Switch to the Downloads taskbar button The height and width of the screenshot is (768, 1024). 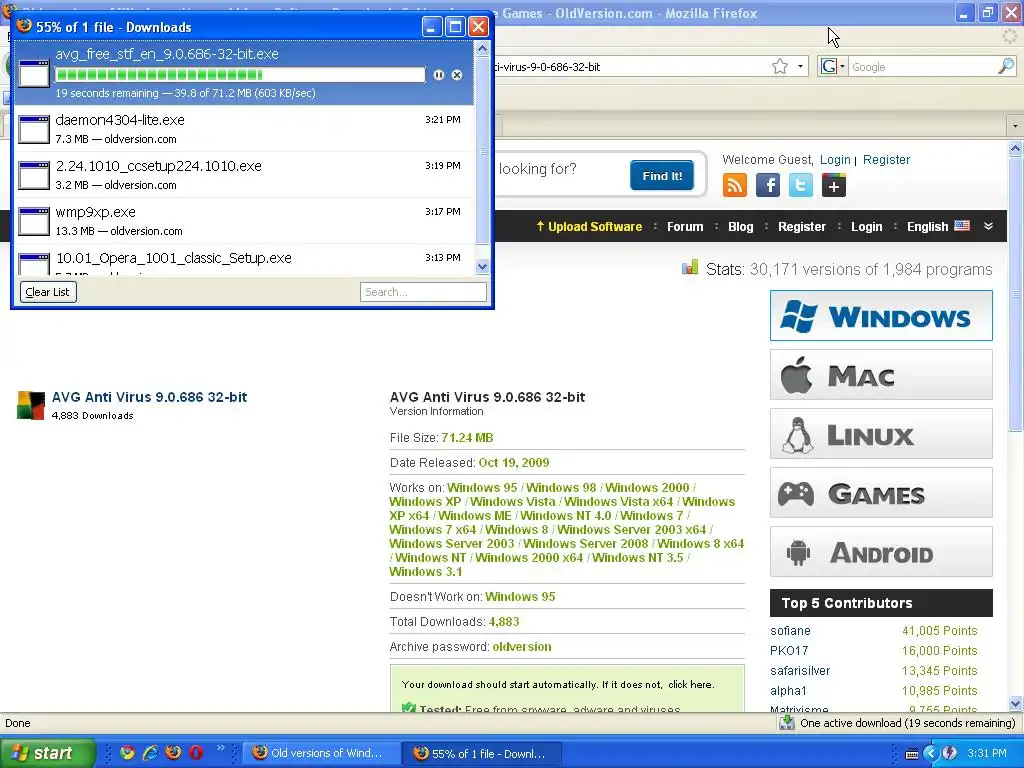pyautogui.click(x=481, y=753)
